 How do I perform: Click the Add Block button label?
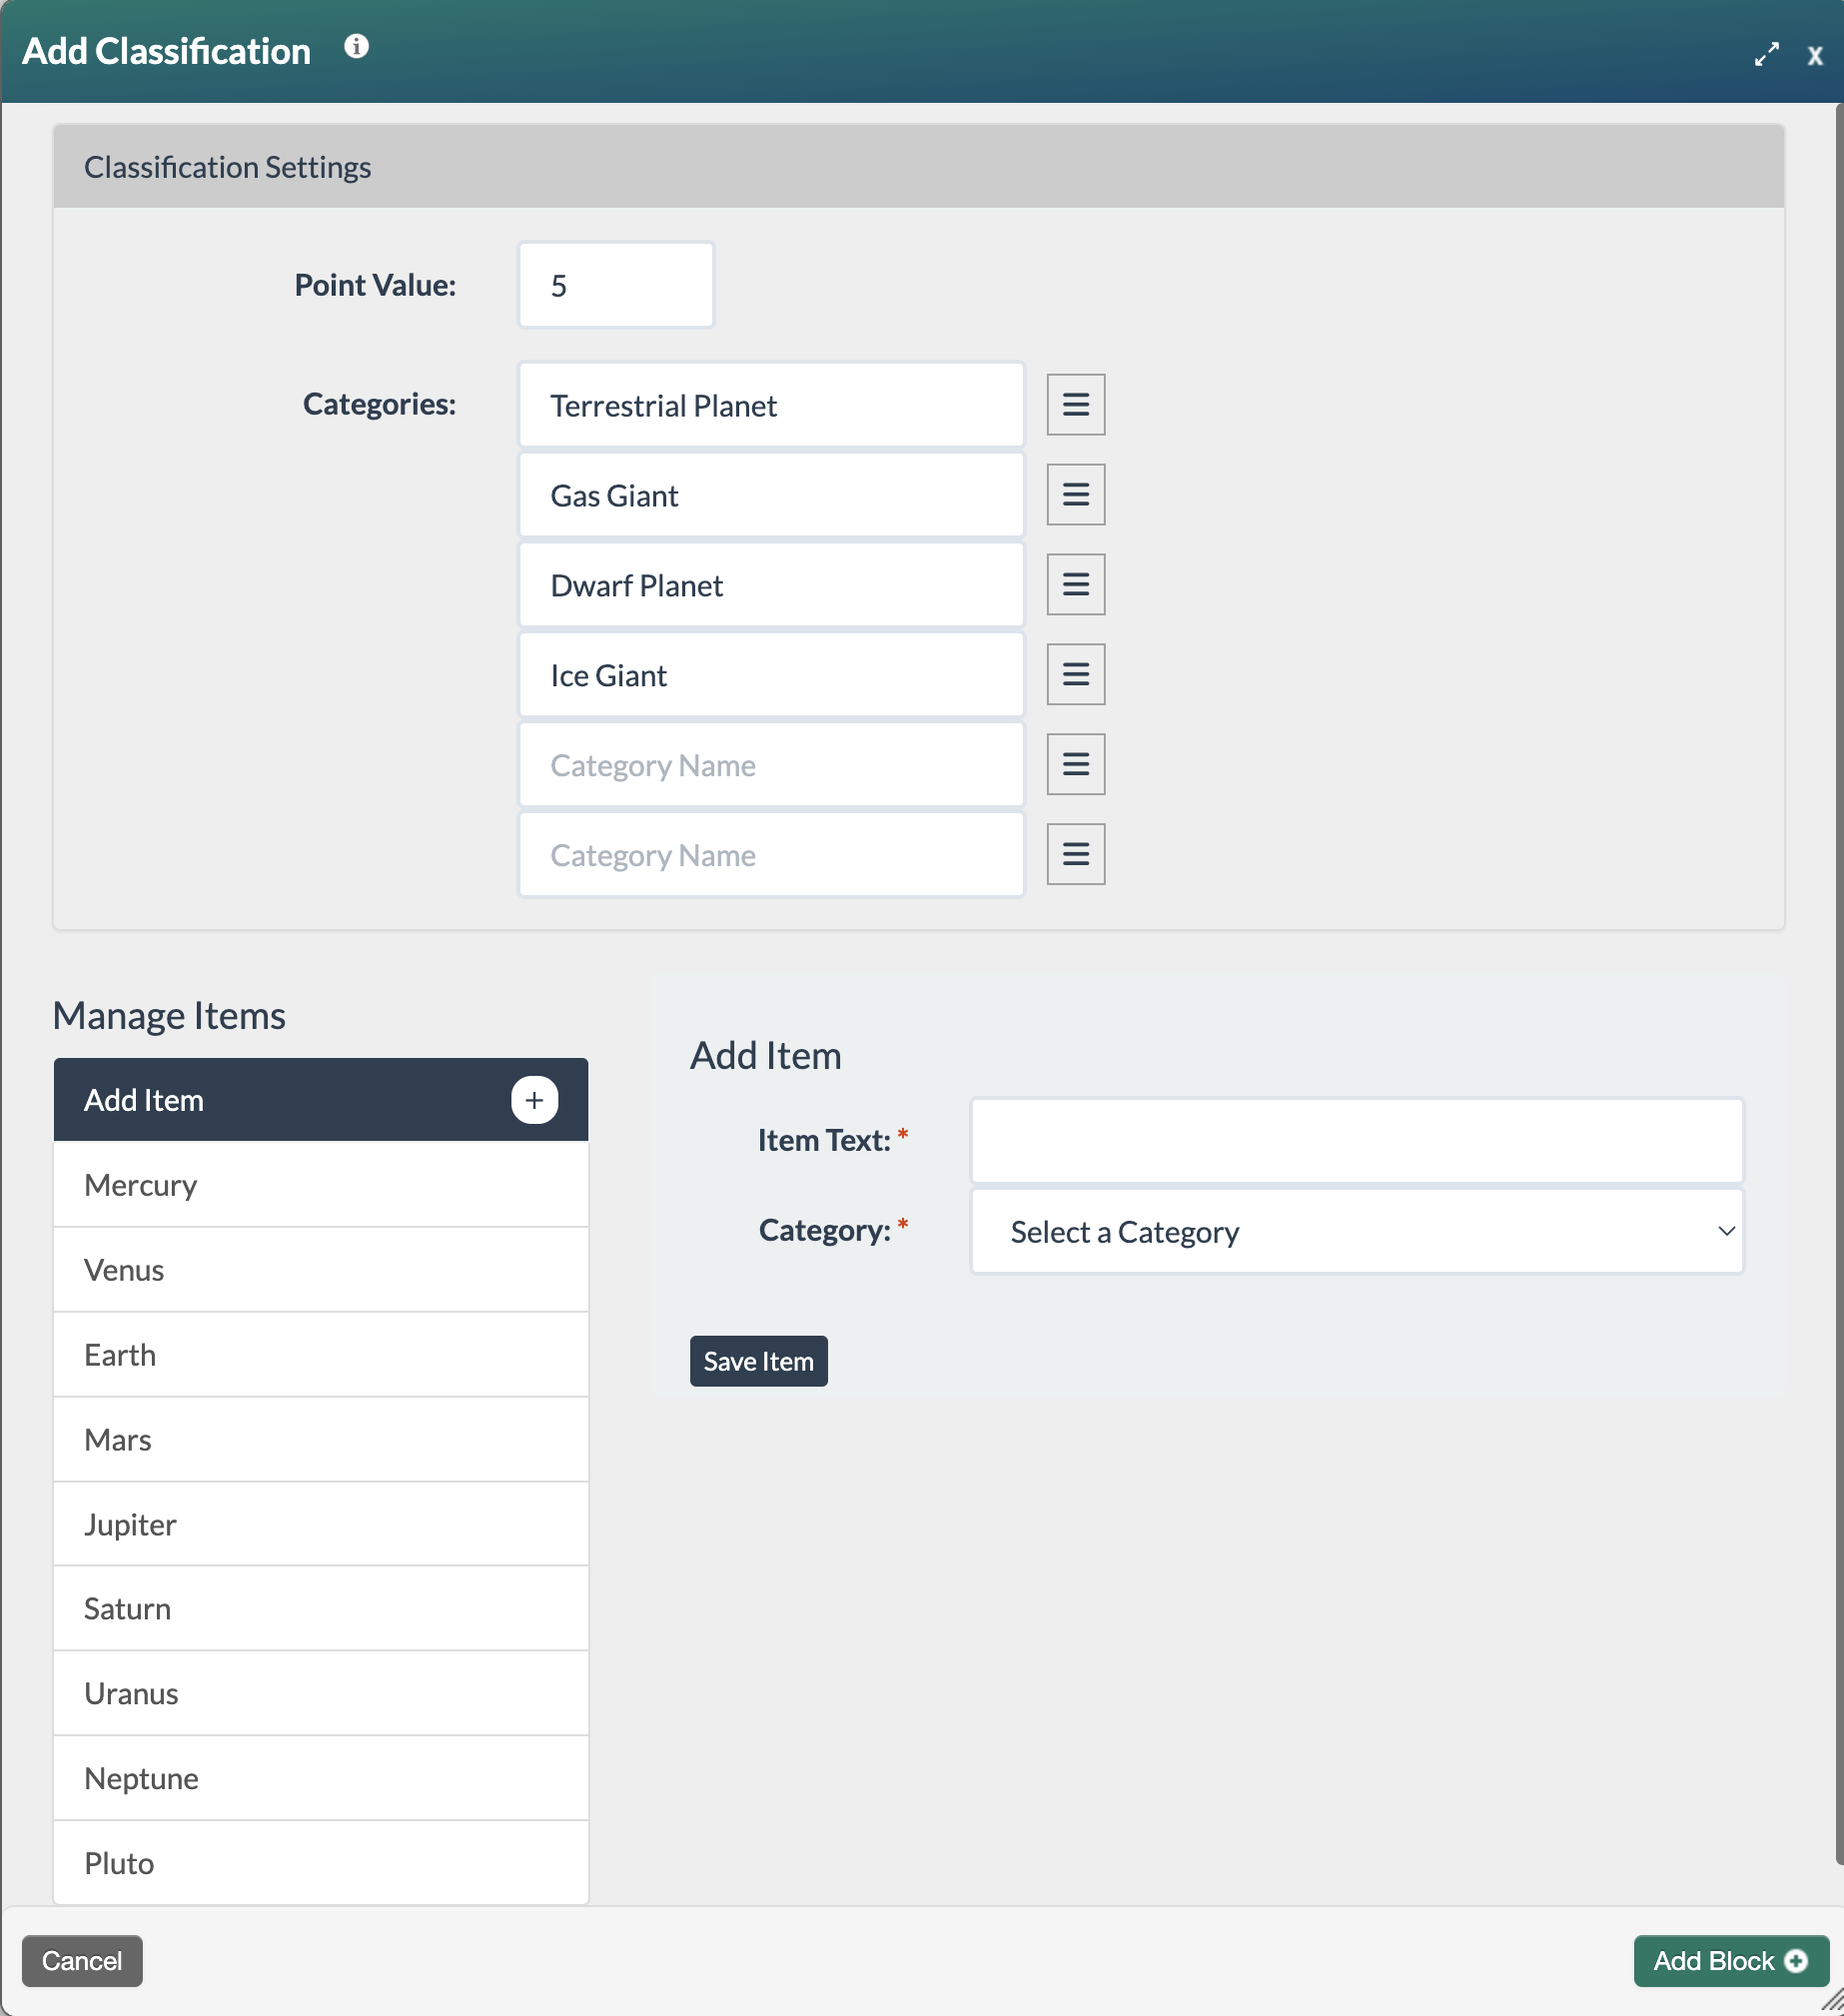coord(1713,1961)
